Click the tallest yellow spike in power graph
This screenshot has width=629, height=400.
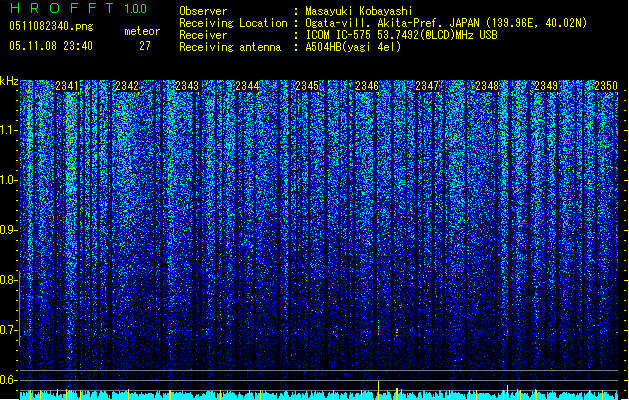point(378,390)
